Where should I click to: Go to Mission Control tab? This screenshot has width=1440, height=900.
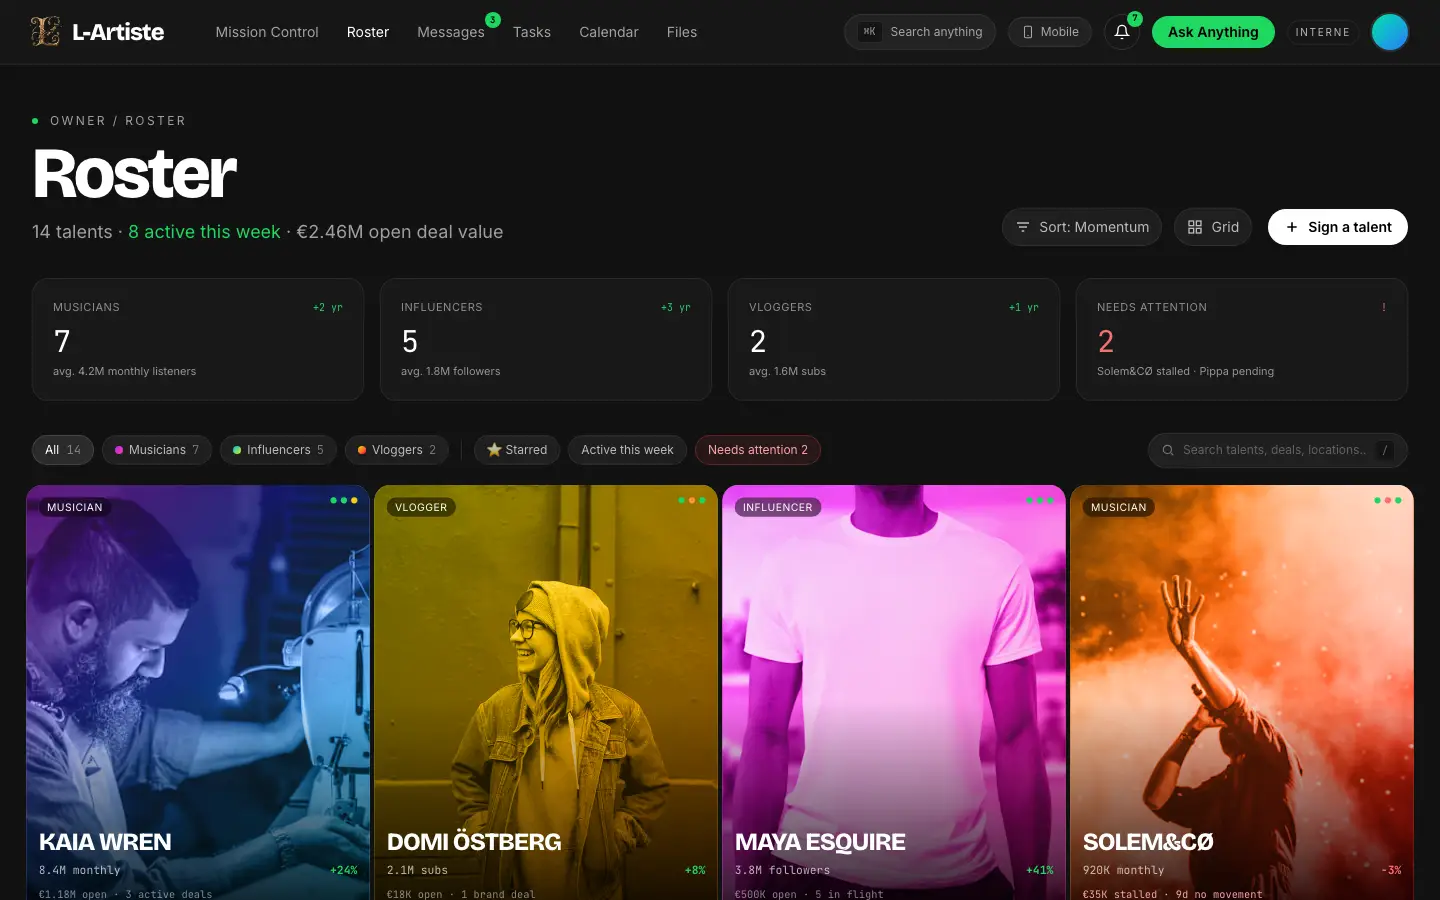point(267,32)
